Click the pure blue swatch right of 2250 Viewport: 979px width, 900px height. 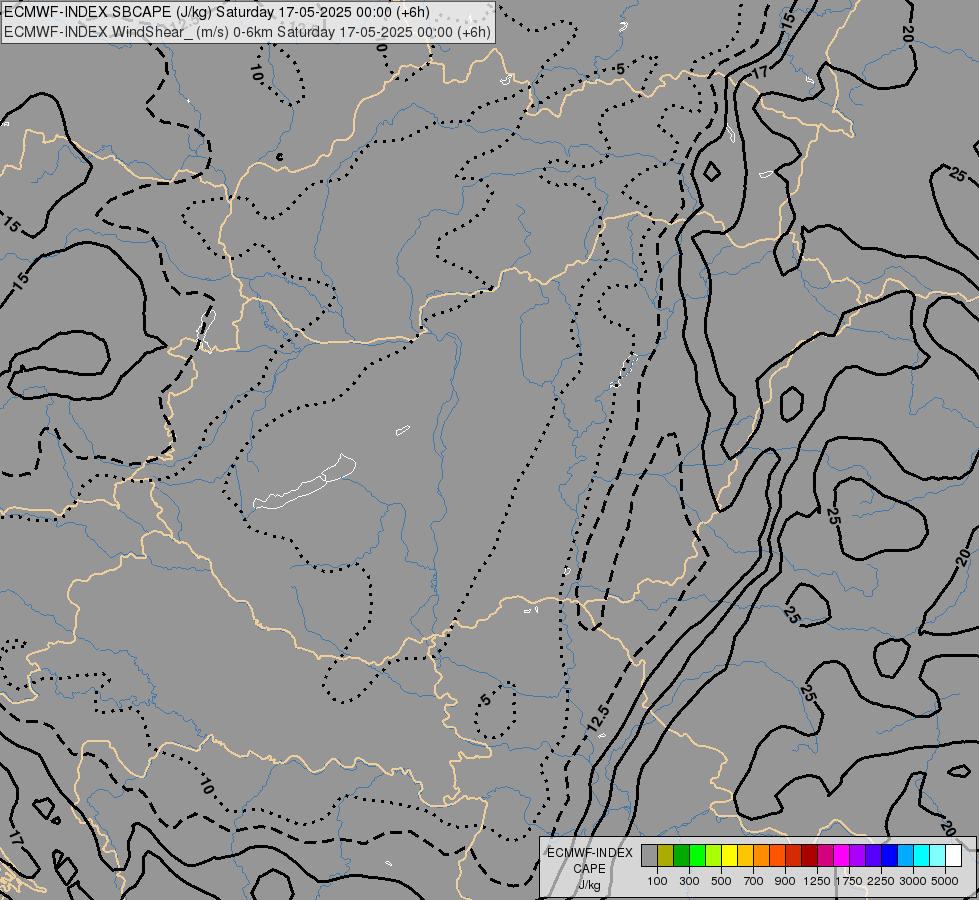(889, 856)
